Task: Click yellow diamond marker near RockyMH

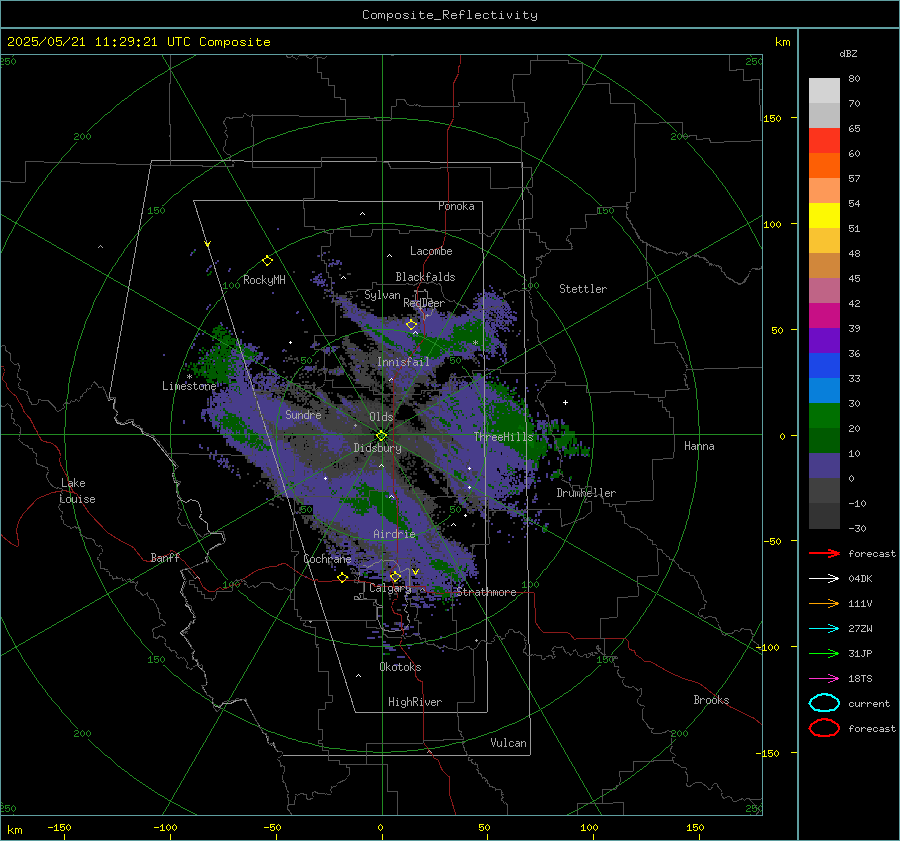Action: pyautogui.click(x=267, y=261)
